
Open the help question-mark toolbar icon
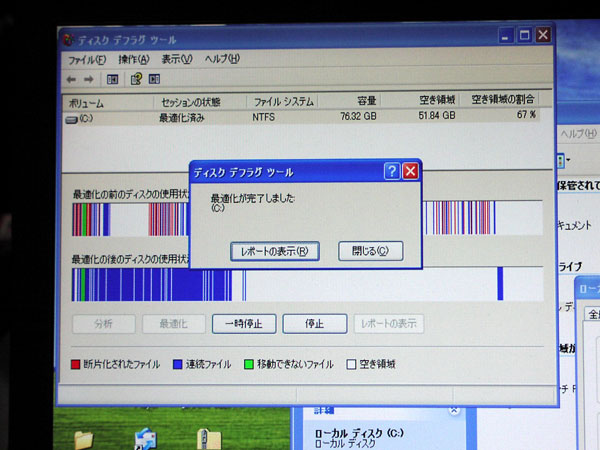(x=136, y=79)
